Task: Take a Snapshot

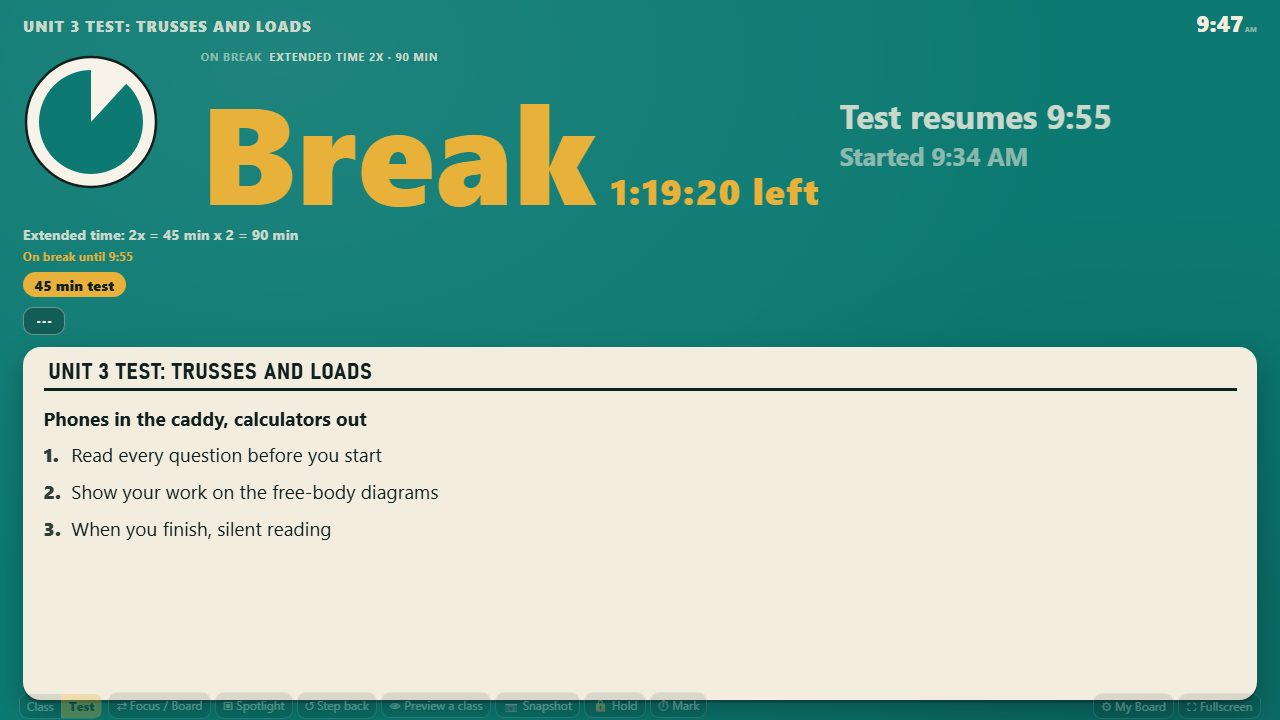Action: [x=538, y=706]
